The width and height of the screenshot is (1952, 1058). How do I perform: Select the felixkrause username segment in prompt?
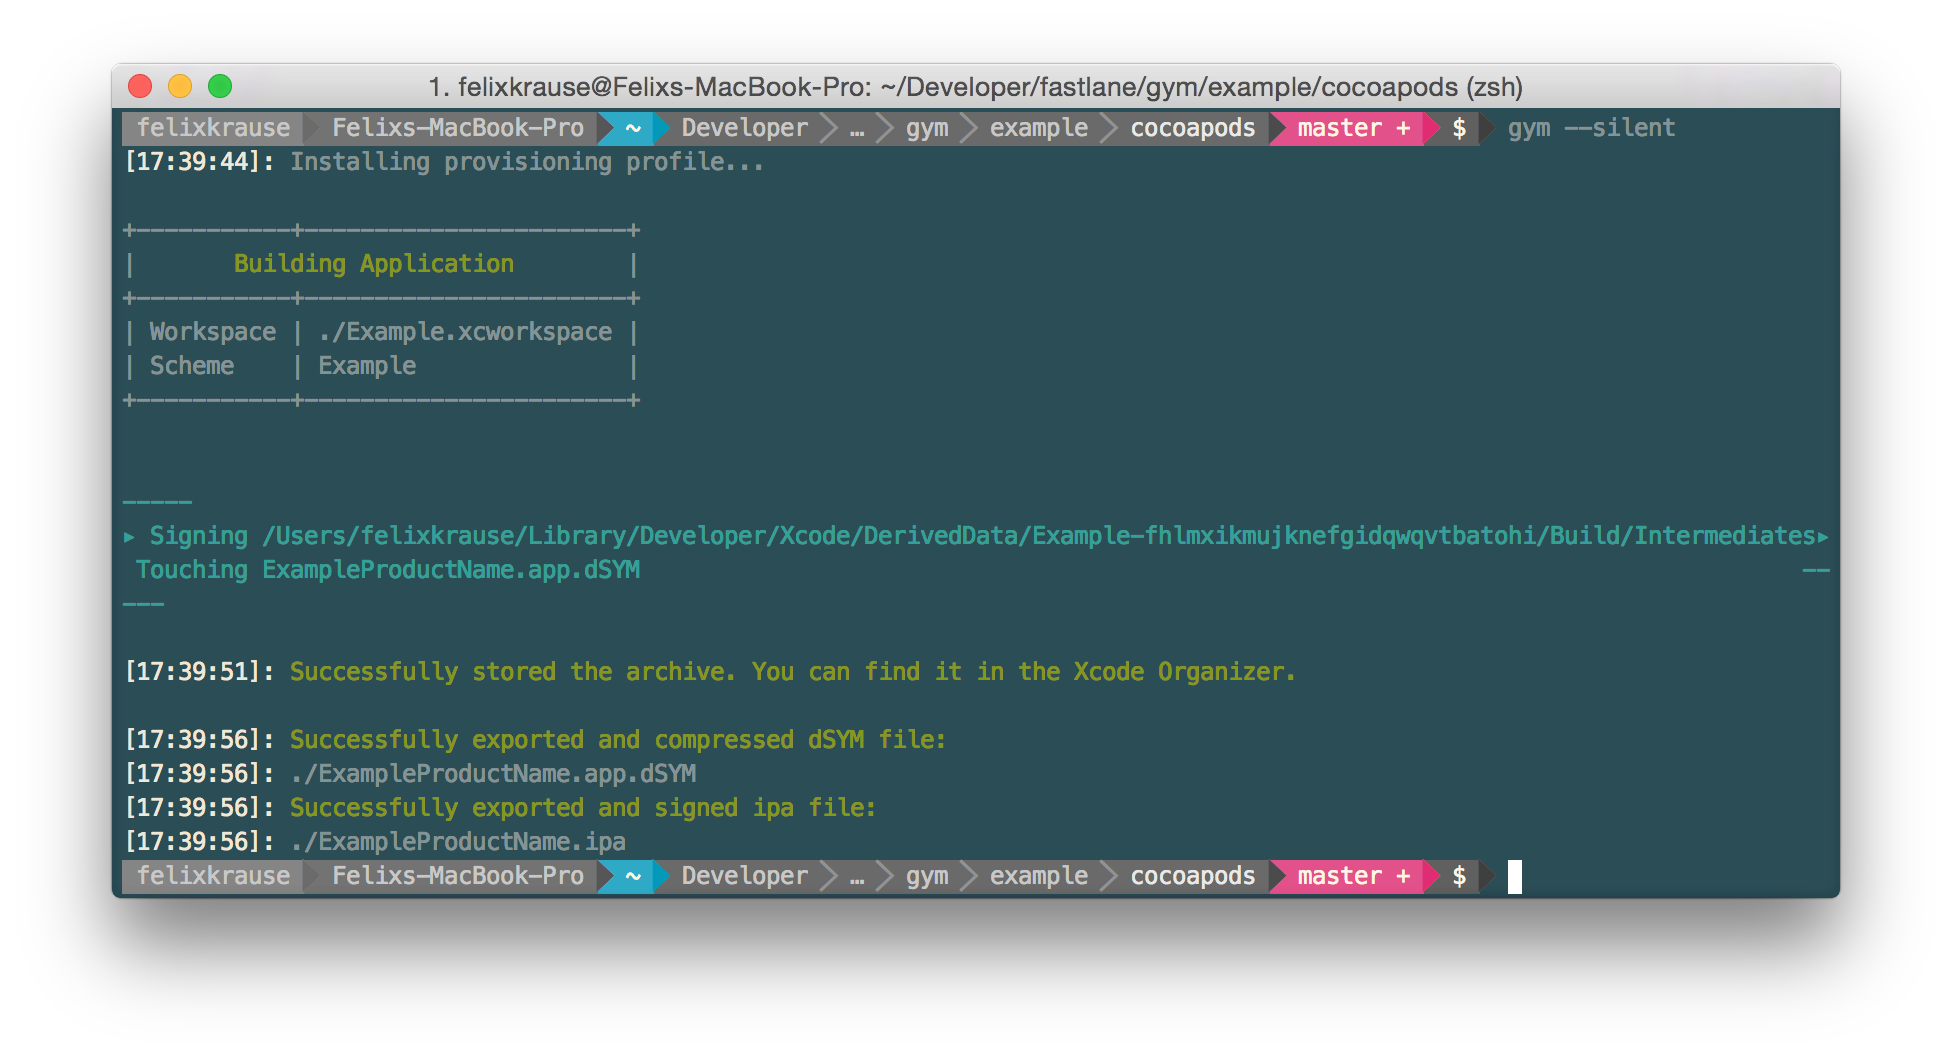[x=214, y=128]
